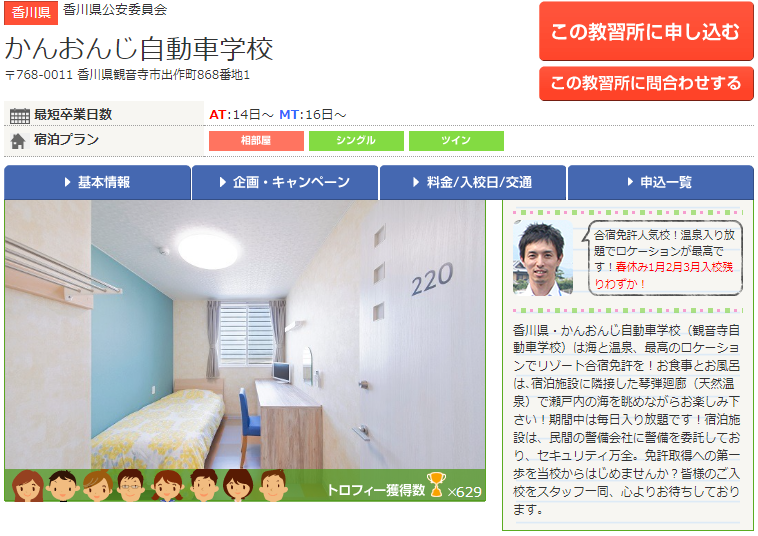Viewport: 758px width, 536px height.
Task: Click この教習所に問合わせする button
Action: (646, 83)
